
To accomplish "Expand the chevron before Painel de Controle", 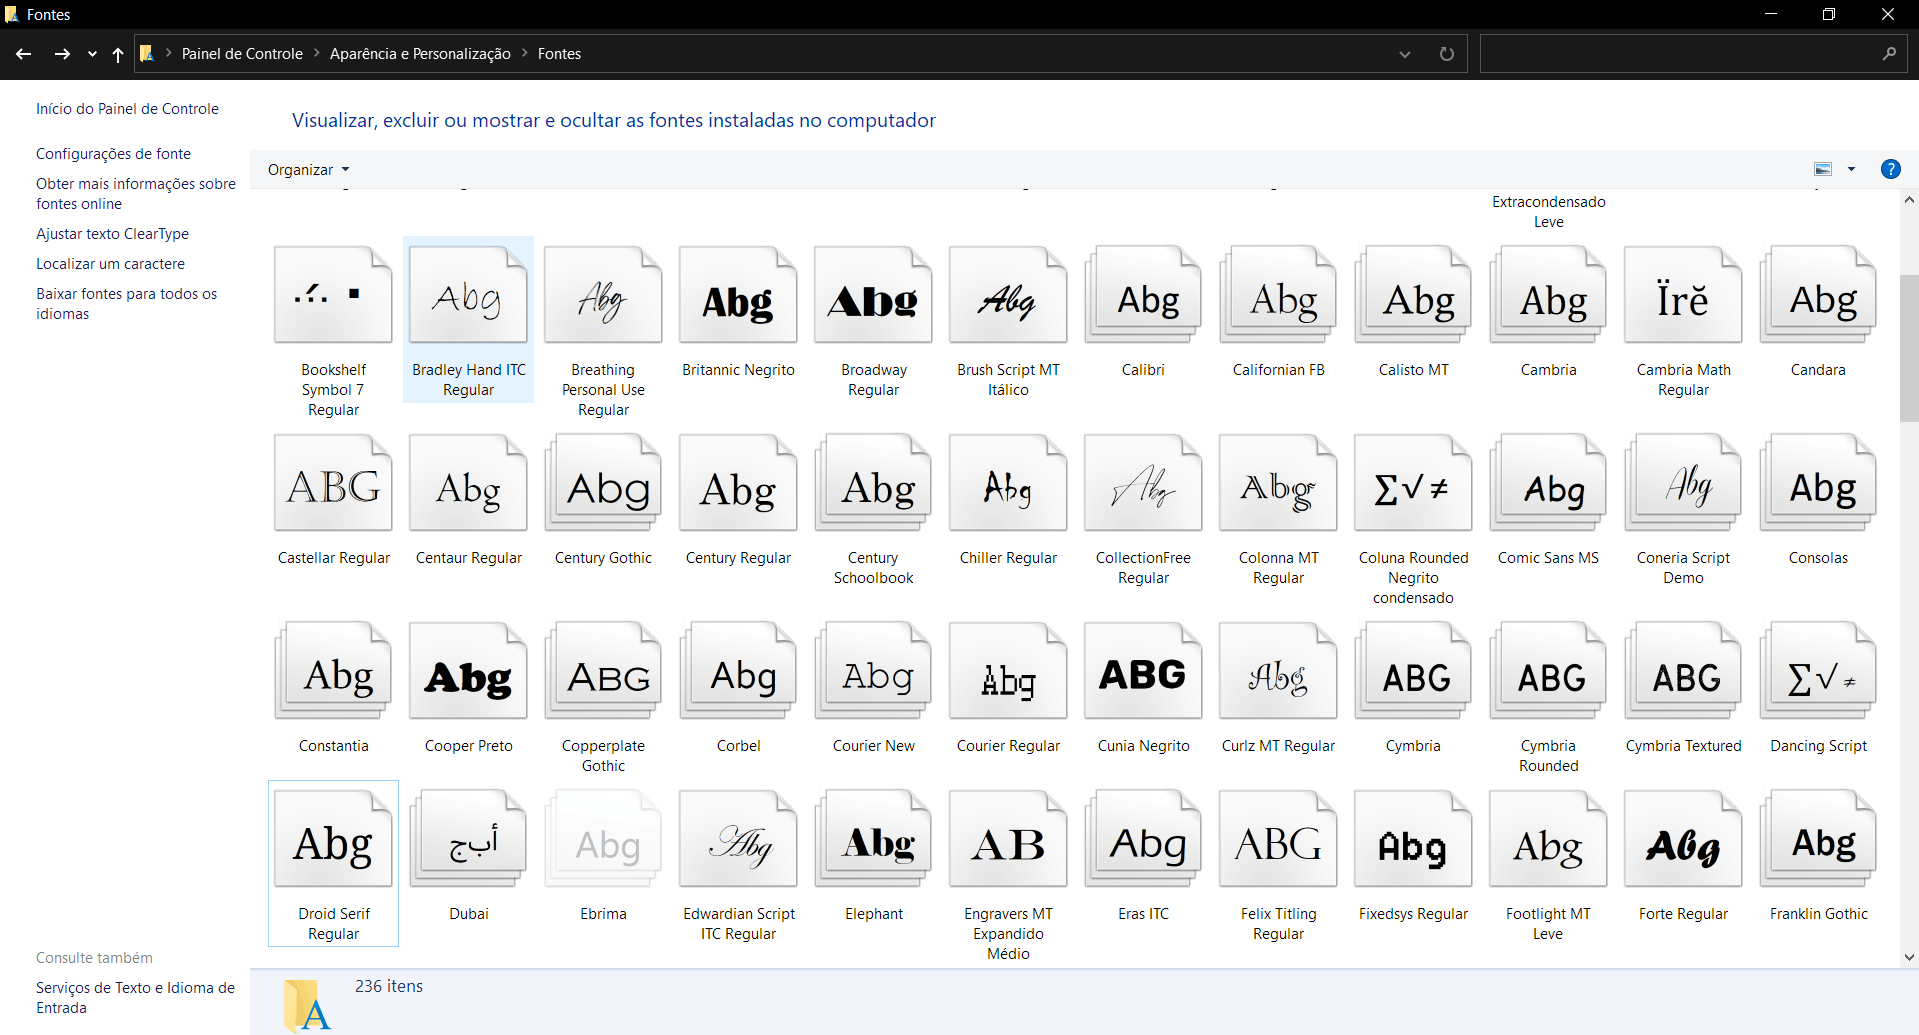I will pos(168,53).
